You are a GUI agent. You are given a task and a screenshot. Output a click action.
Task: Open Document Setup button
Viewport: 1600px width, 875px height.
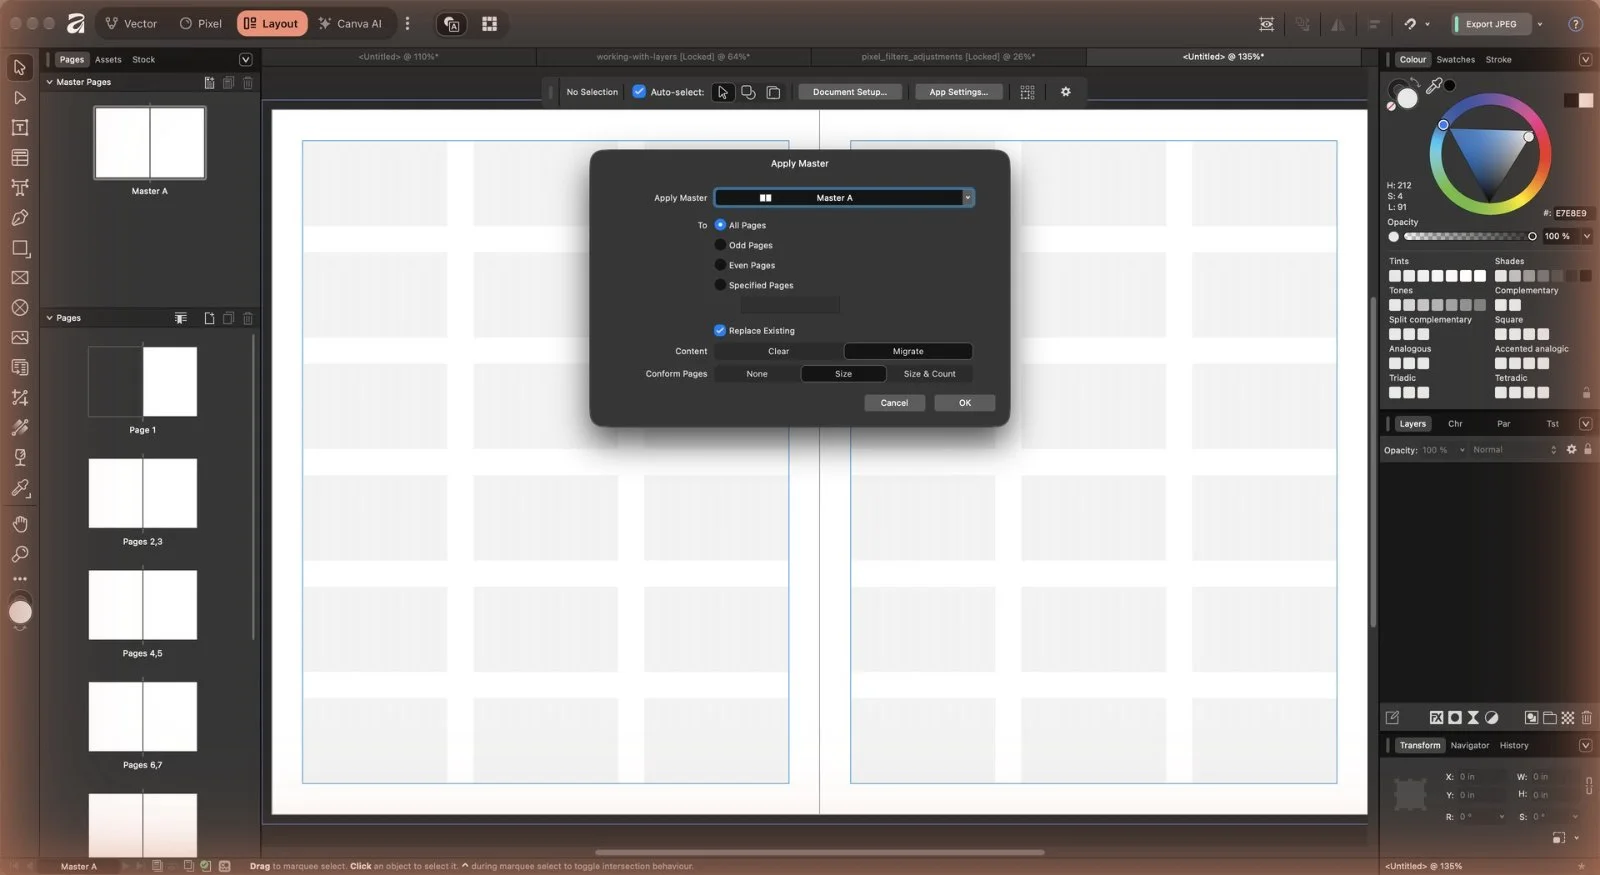click(x=850, y=92)
